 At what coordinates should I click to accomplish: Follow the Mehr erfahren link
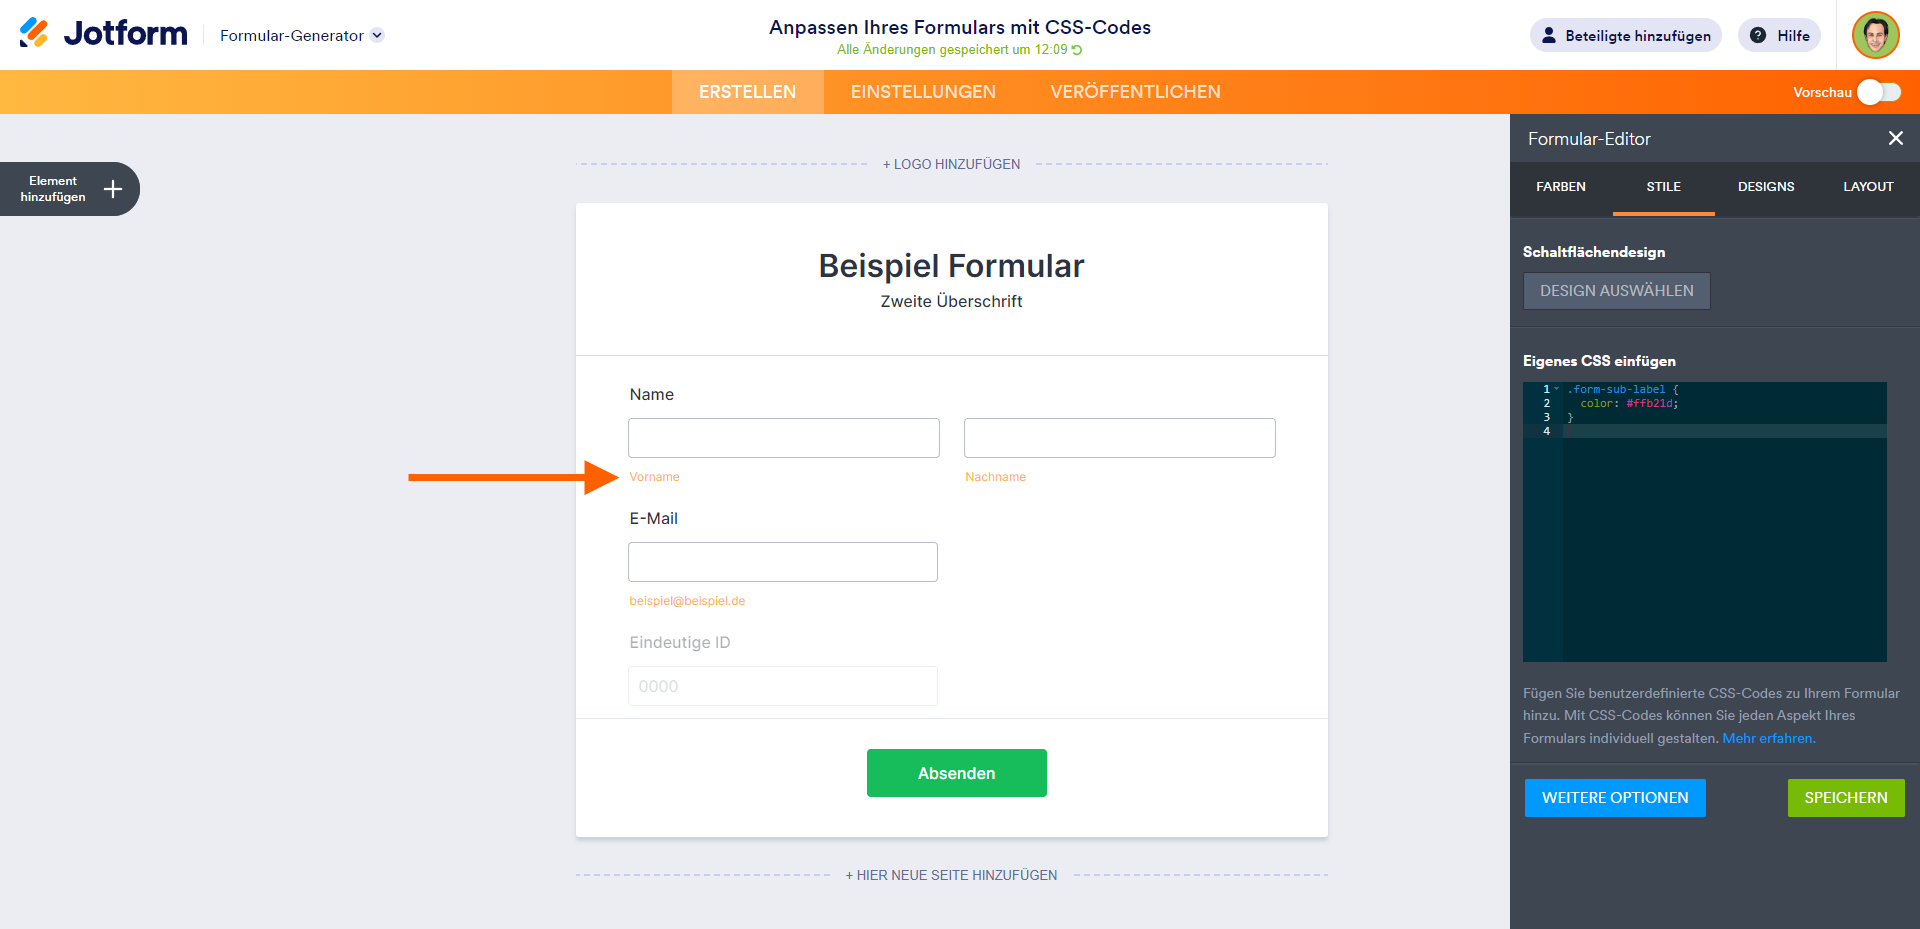pyautogui.click(x=1768, y=739)
